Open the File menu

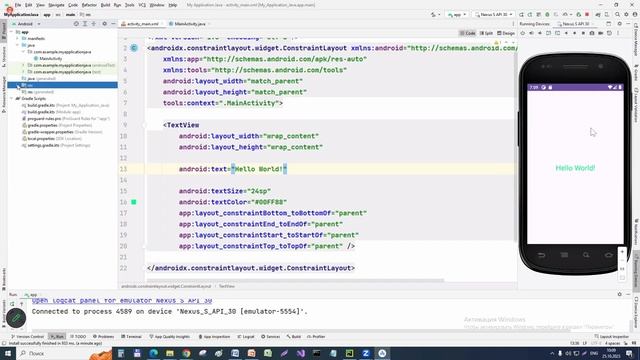click(18, 5)
